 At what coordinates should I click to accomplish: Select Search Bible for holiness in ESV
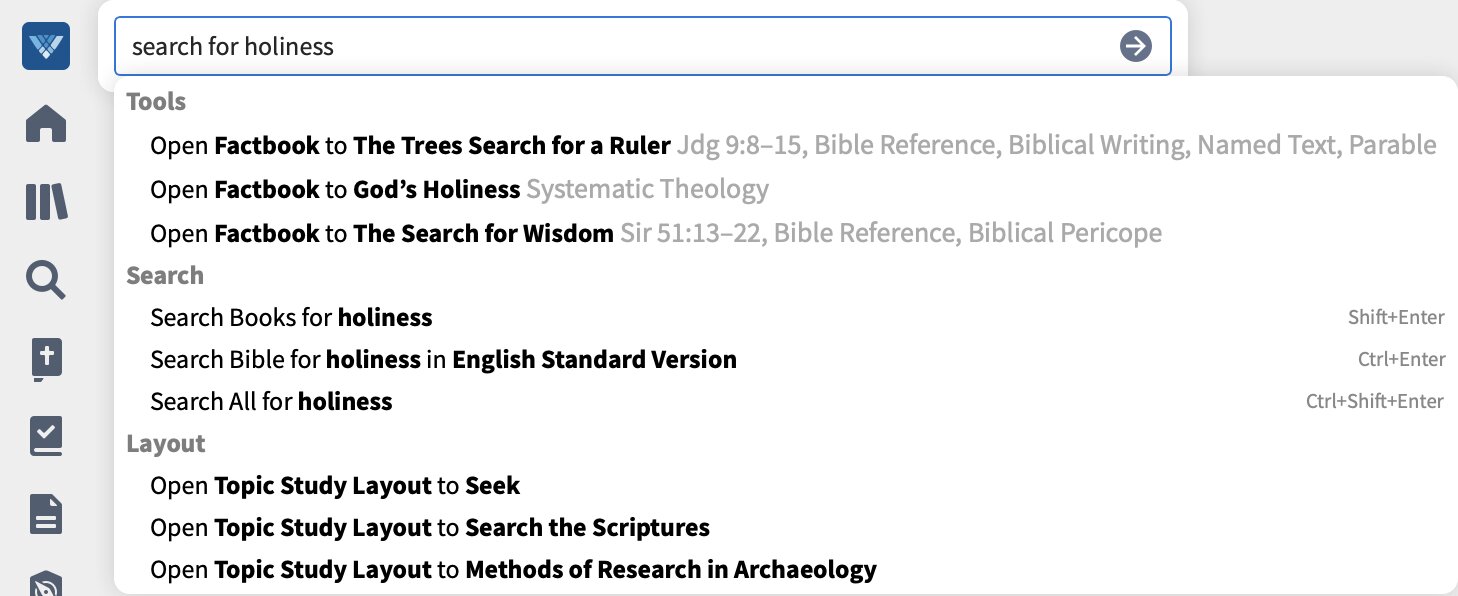click(785, 360)
